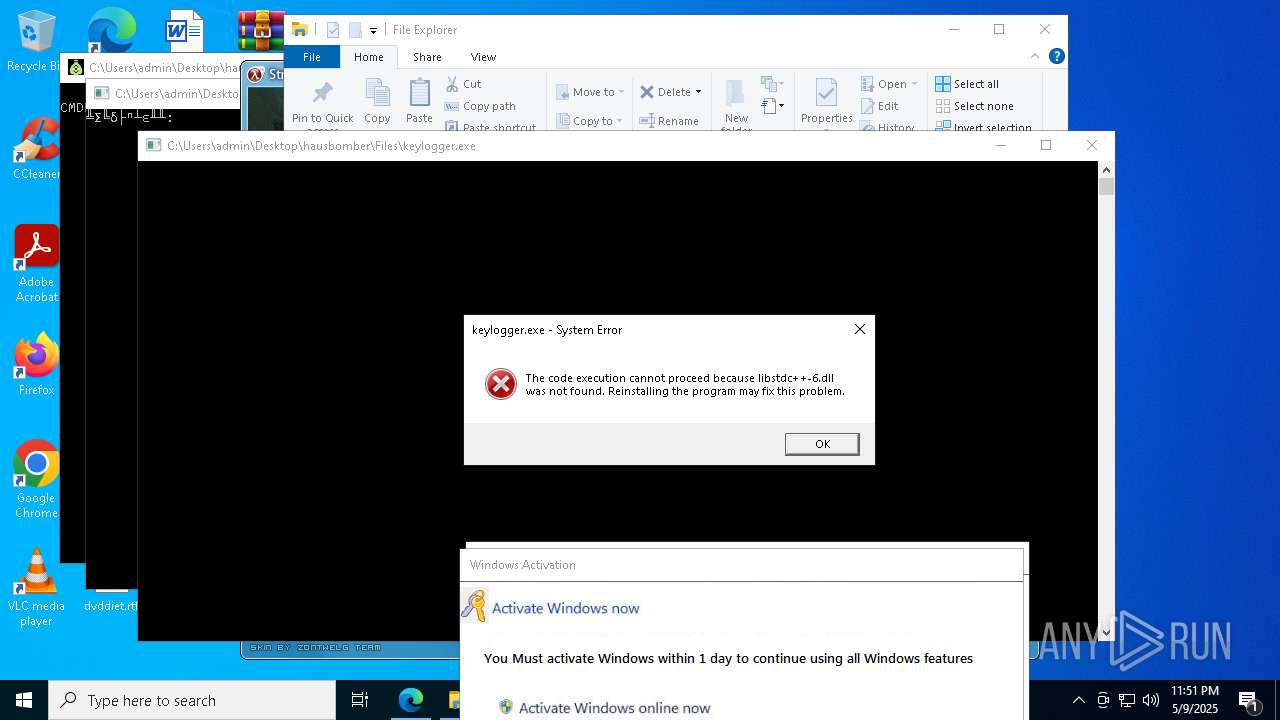Open the WinRAR desktop icon
Image resolution: width=1280 pixels, height=720 pixels.
[261, 31]
